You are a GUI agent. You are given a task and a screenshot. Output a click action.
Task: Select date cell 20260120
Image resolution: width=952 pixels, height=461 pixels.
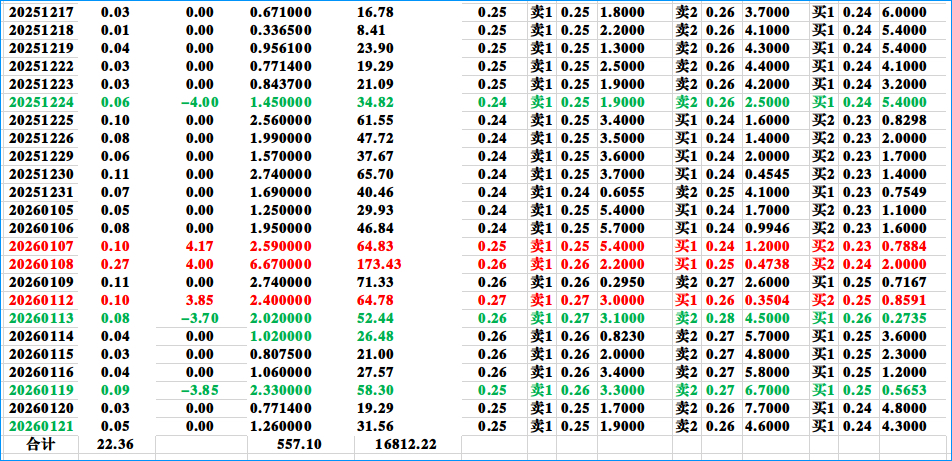coord(39,408)
